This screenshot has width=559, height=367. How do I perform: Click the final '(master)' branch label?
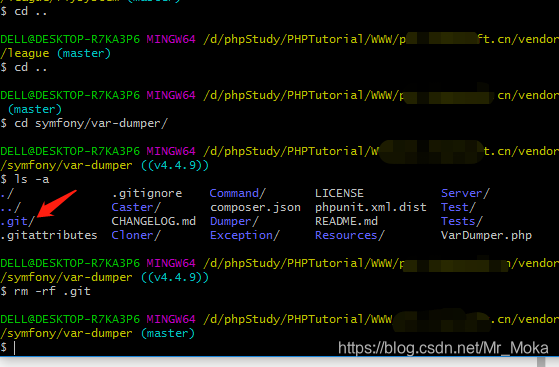(x=168, y=333)
